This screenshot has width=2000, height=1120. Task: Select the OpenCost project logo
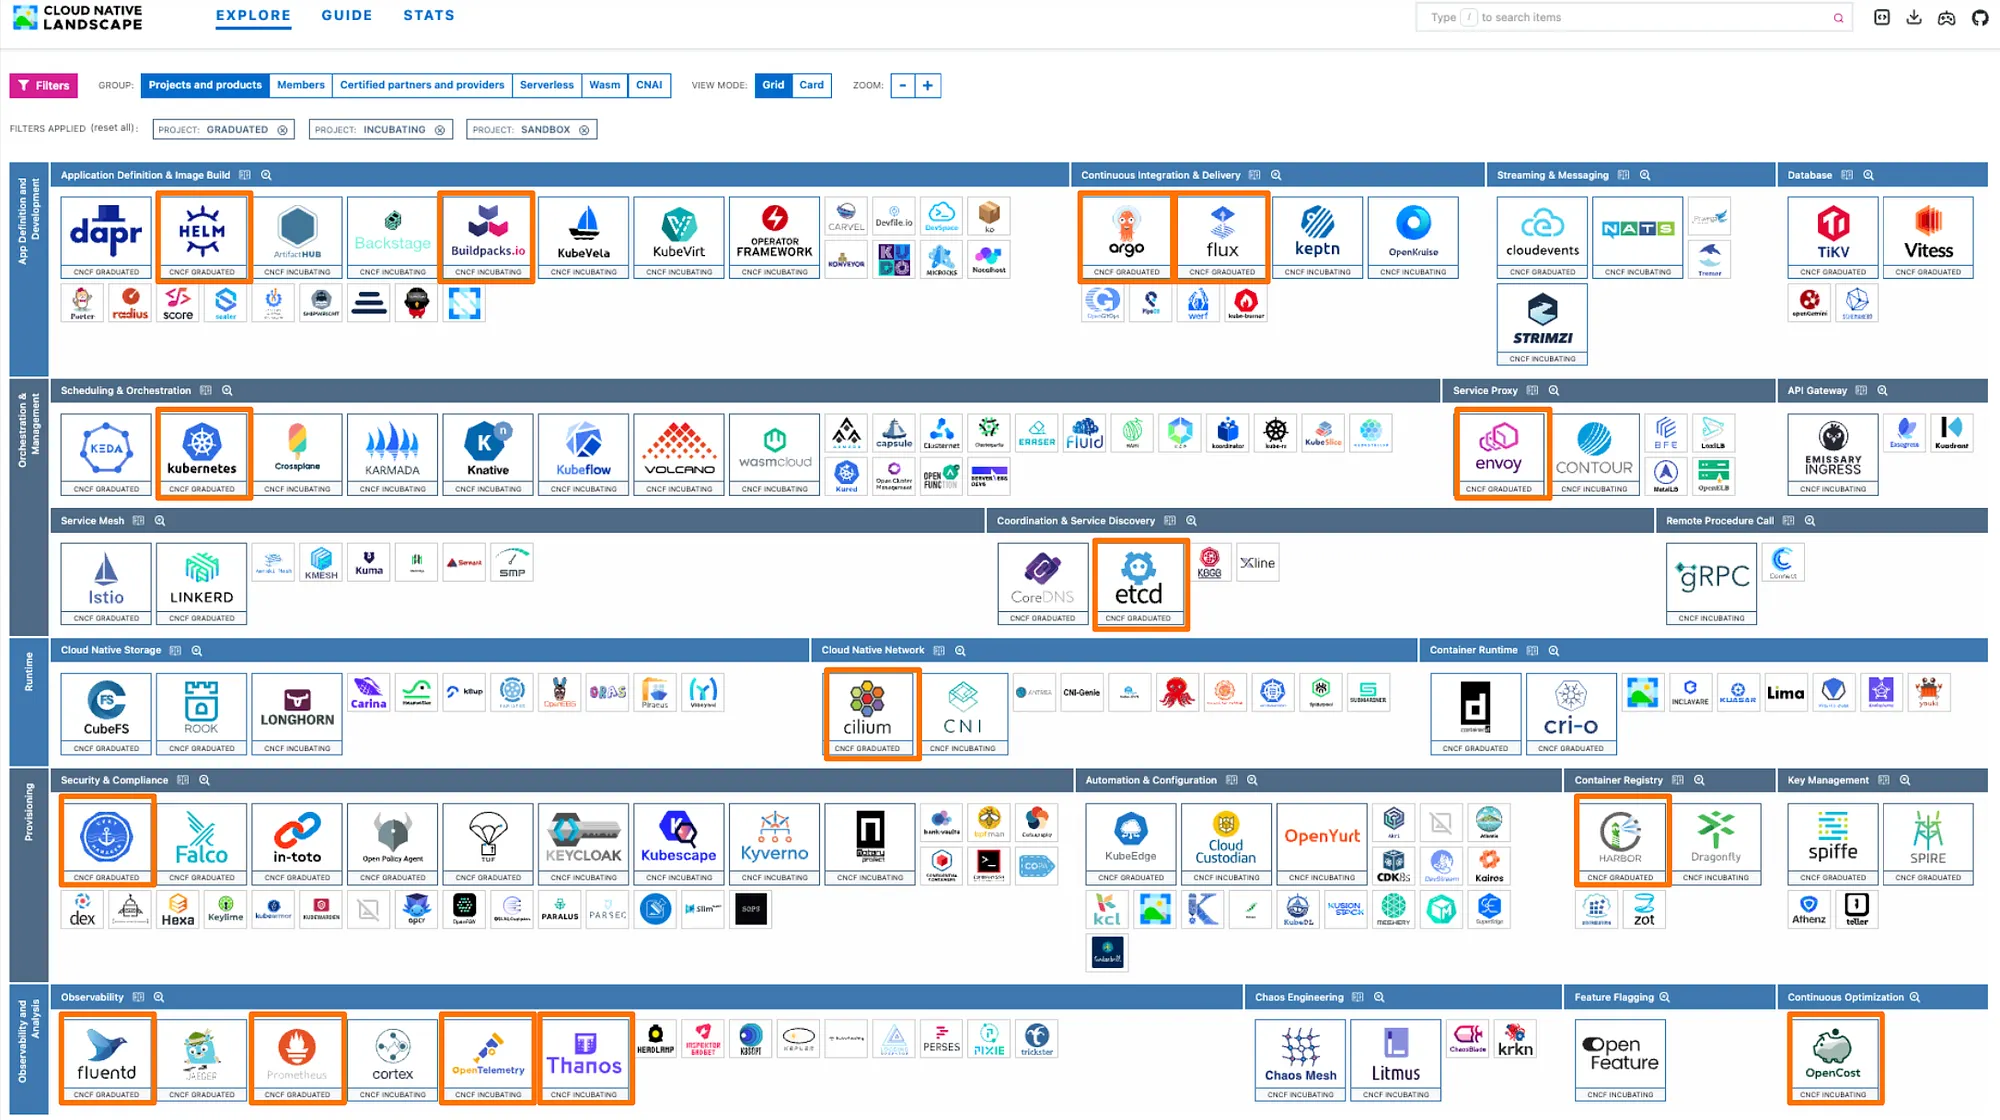click(x=1833, y=1060)
